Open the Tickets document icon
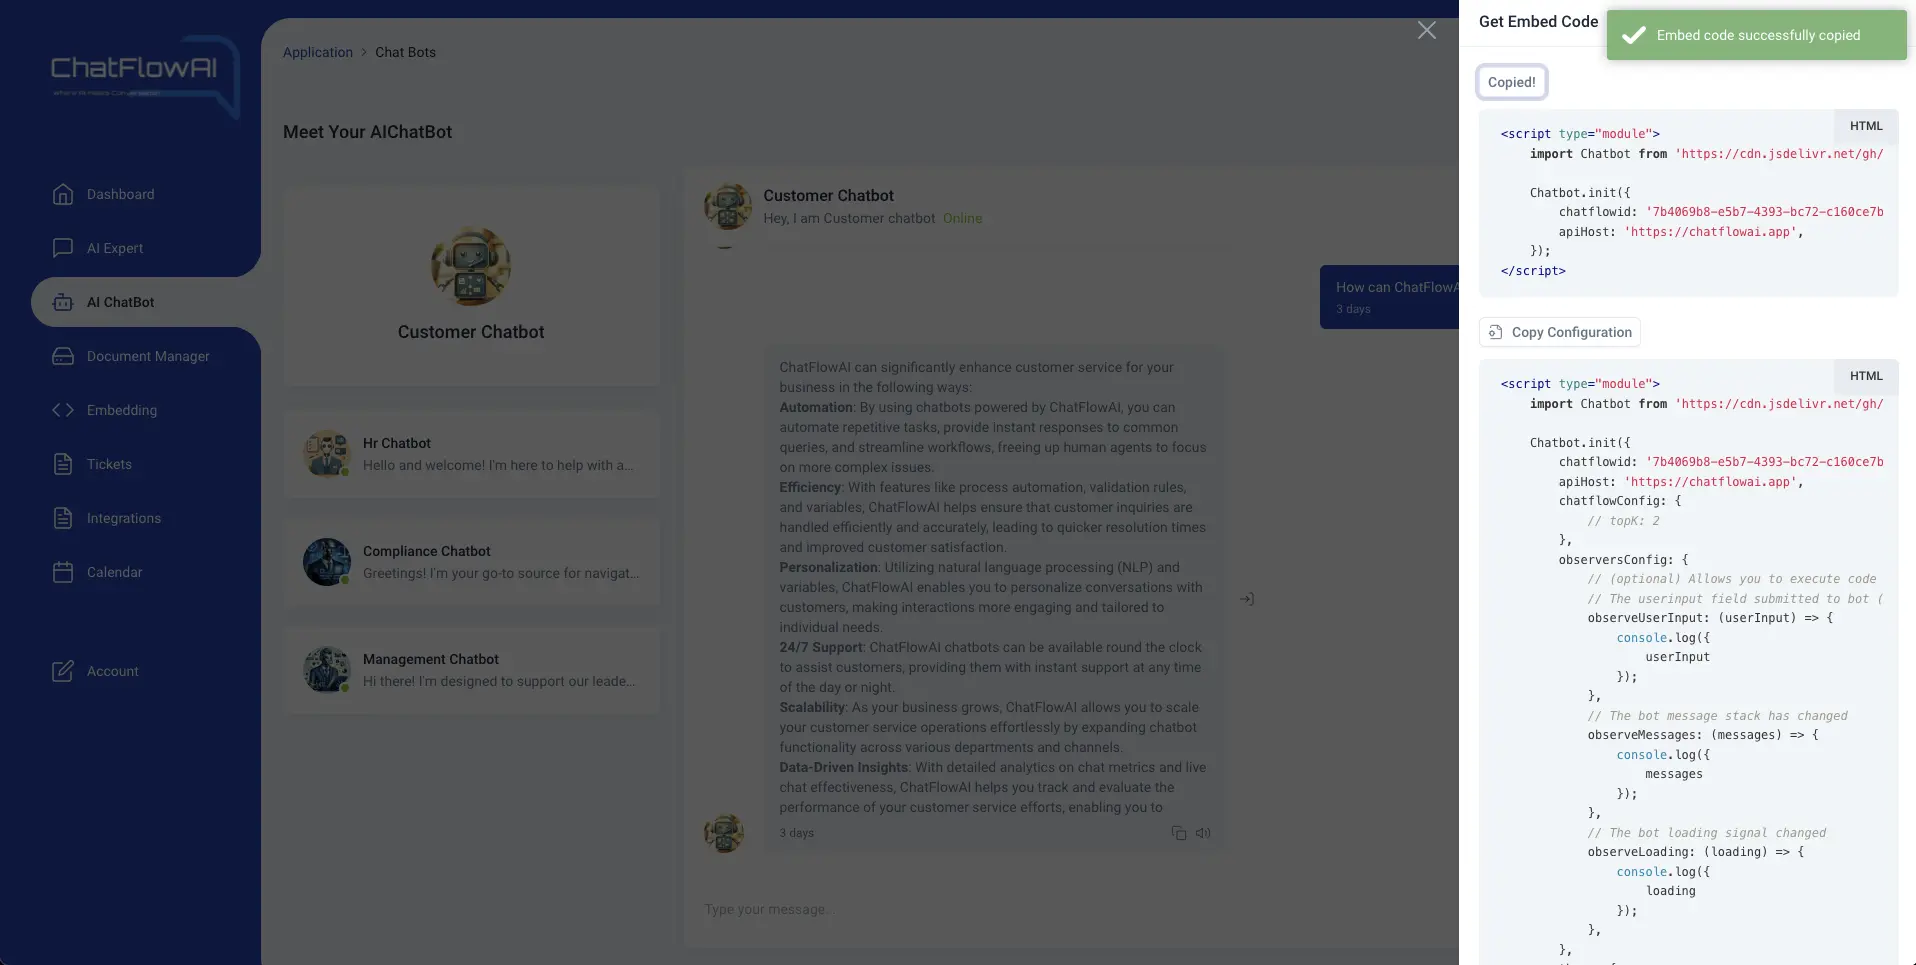1916x965 pixels. point(63,464)
